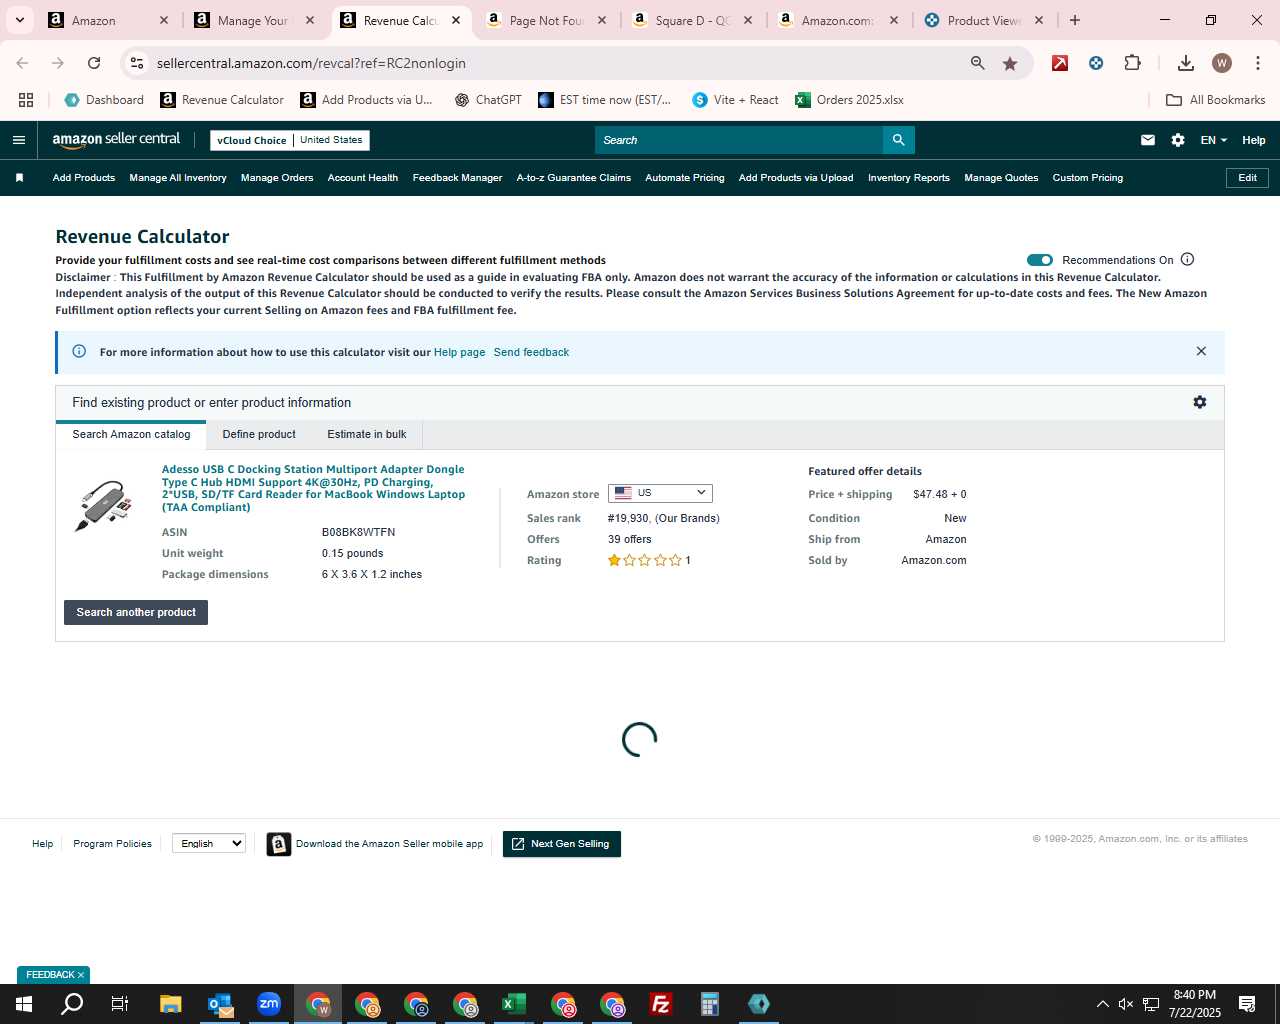Open Windows taskbar search
1280x1024 pixels.
pyautogui.click(x=72, y=1004)
